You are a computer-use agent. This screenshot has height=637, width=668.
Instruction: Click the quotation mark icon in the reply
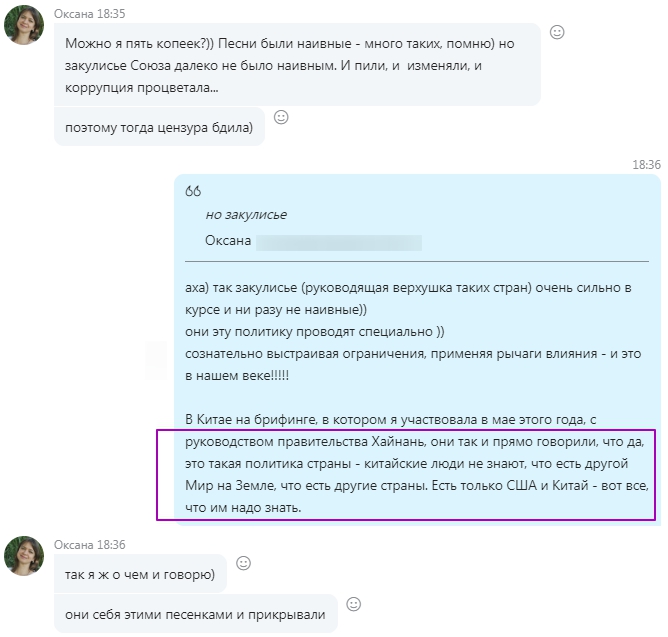coord(193,191)
